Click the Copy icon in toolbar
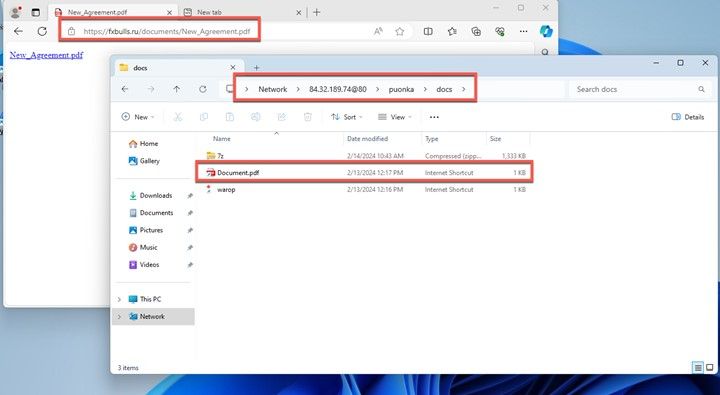The height and width of the screenshot is (395, 720). coord(204,117)
